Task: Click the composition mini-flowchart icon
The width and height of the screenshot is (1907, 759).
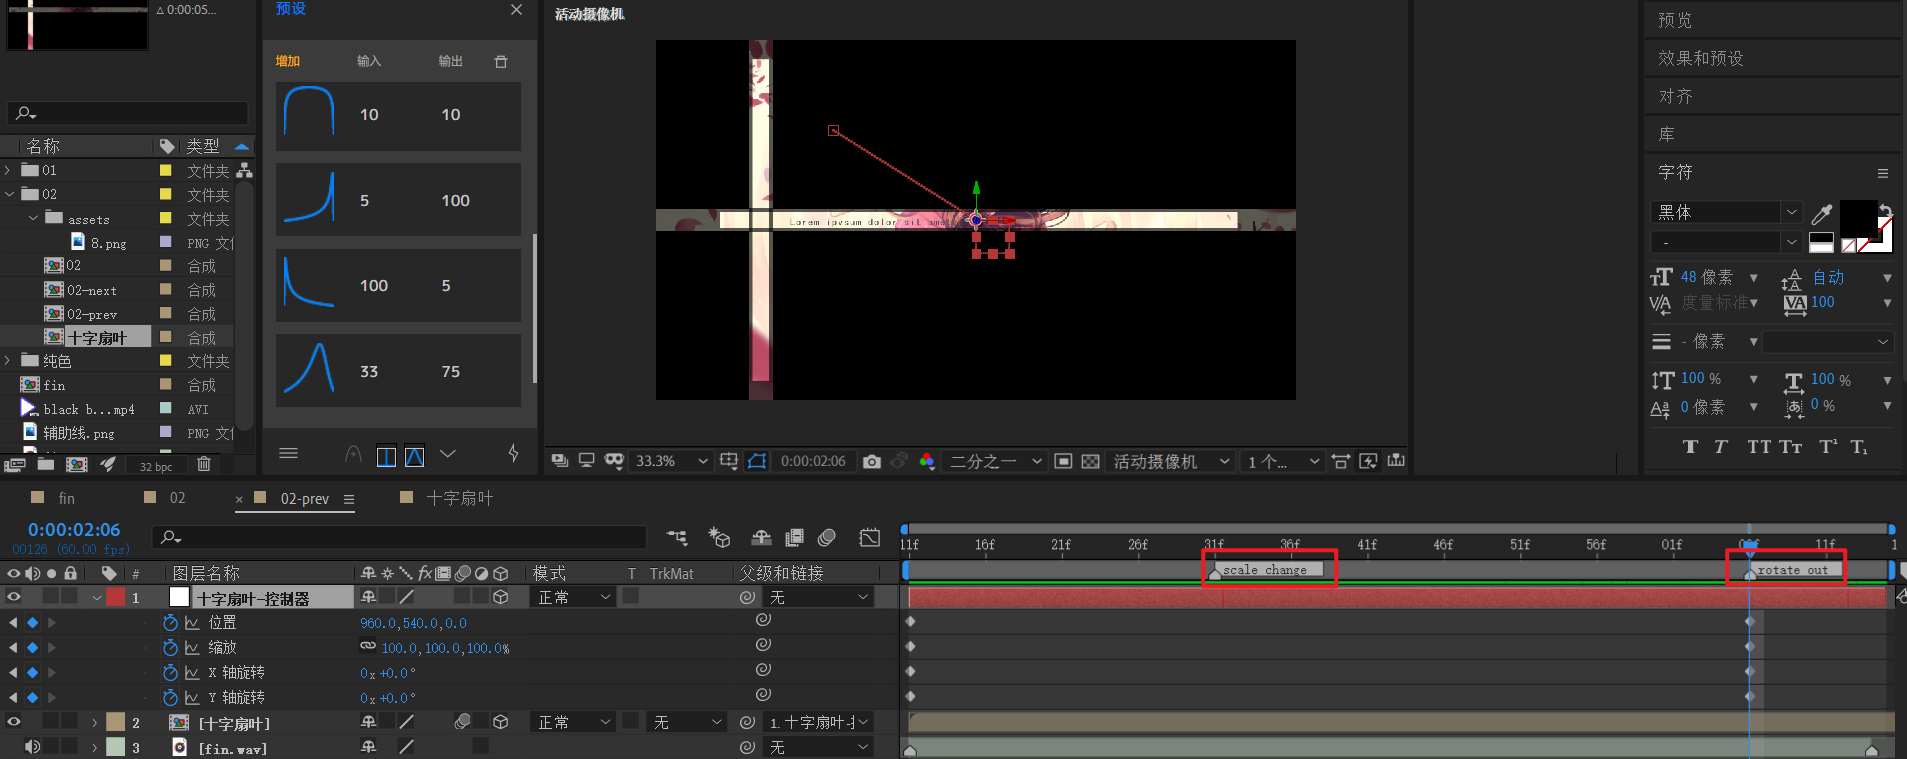Action: [677, 538]
